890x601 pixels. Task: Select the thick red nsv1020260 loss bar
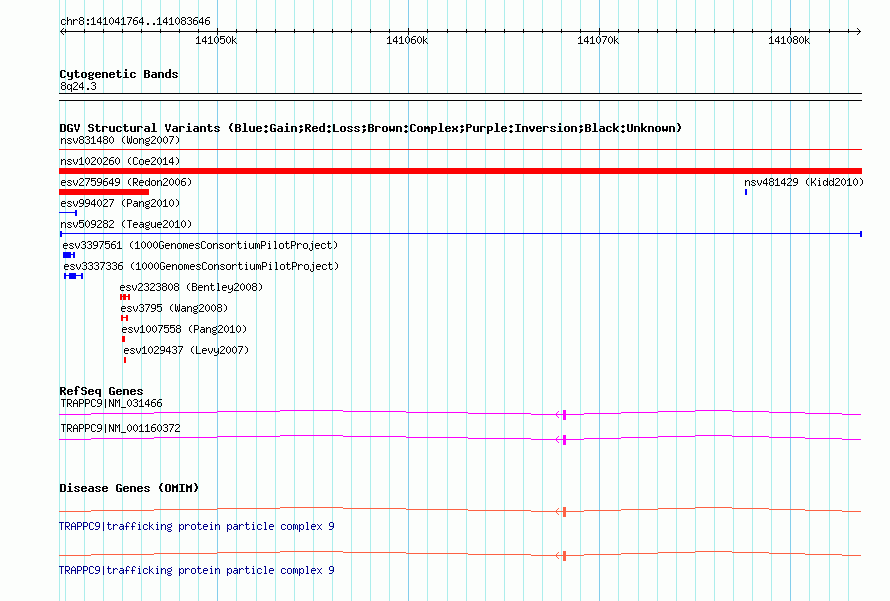[460, 171]
